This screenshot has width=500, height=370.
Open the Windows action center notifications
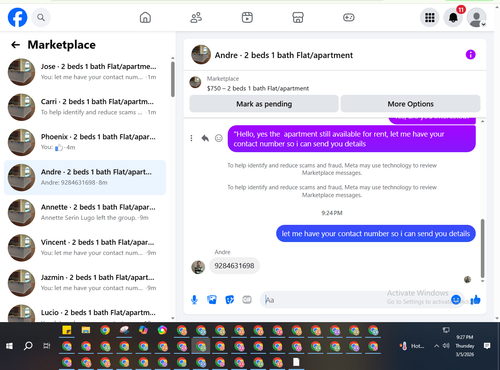click(x=487, y=346)
